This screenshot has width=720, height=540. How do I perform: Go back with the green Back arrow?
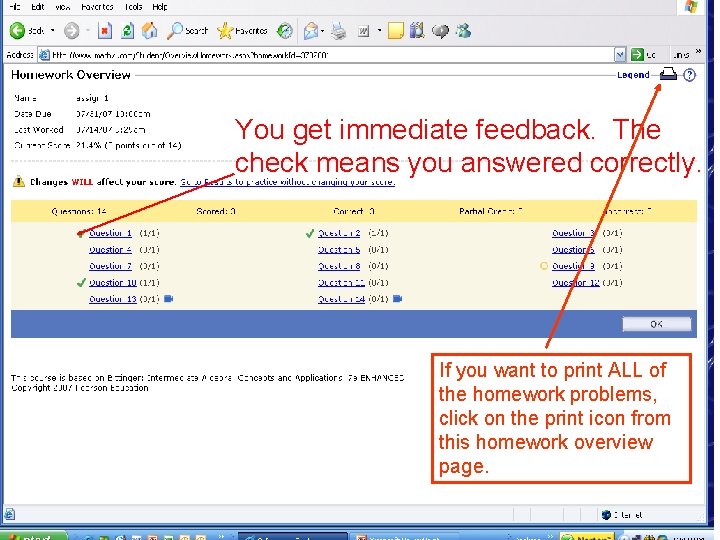pos(17,31)
